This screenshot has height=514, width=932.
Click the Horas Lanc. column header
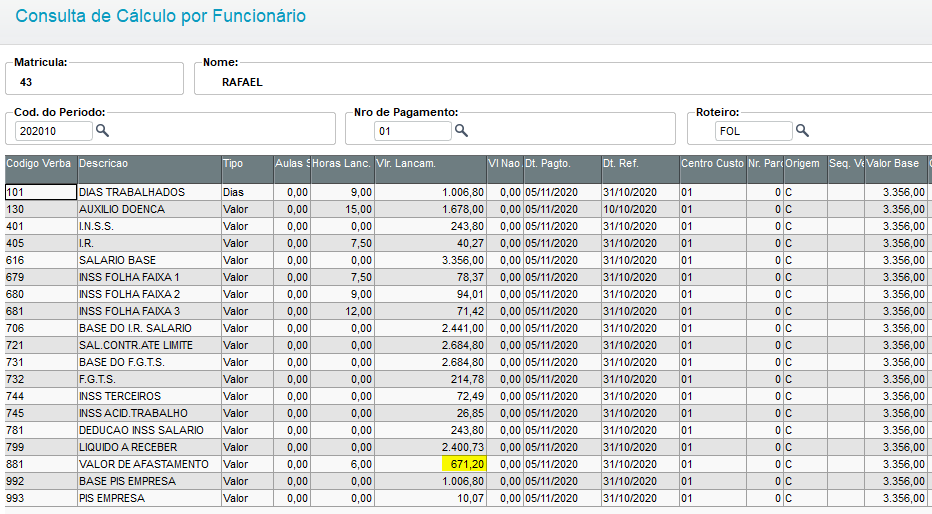(342, 169)
